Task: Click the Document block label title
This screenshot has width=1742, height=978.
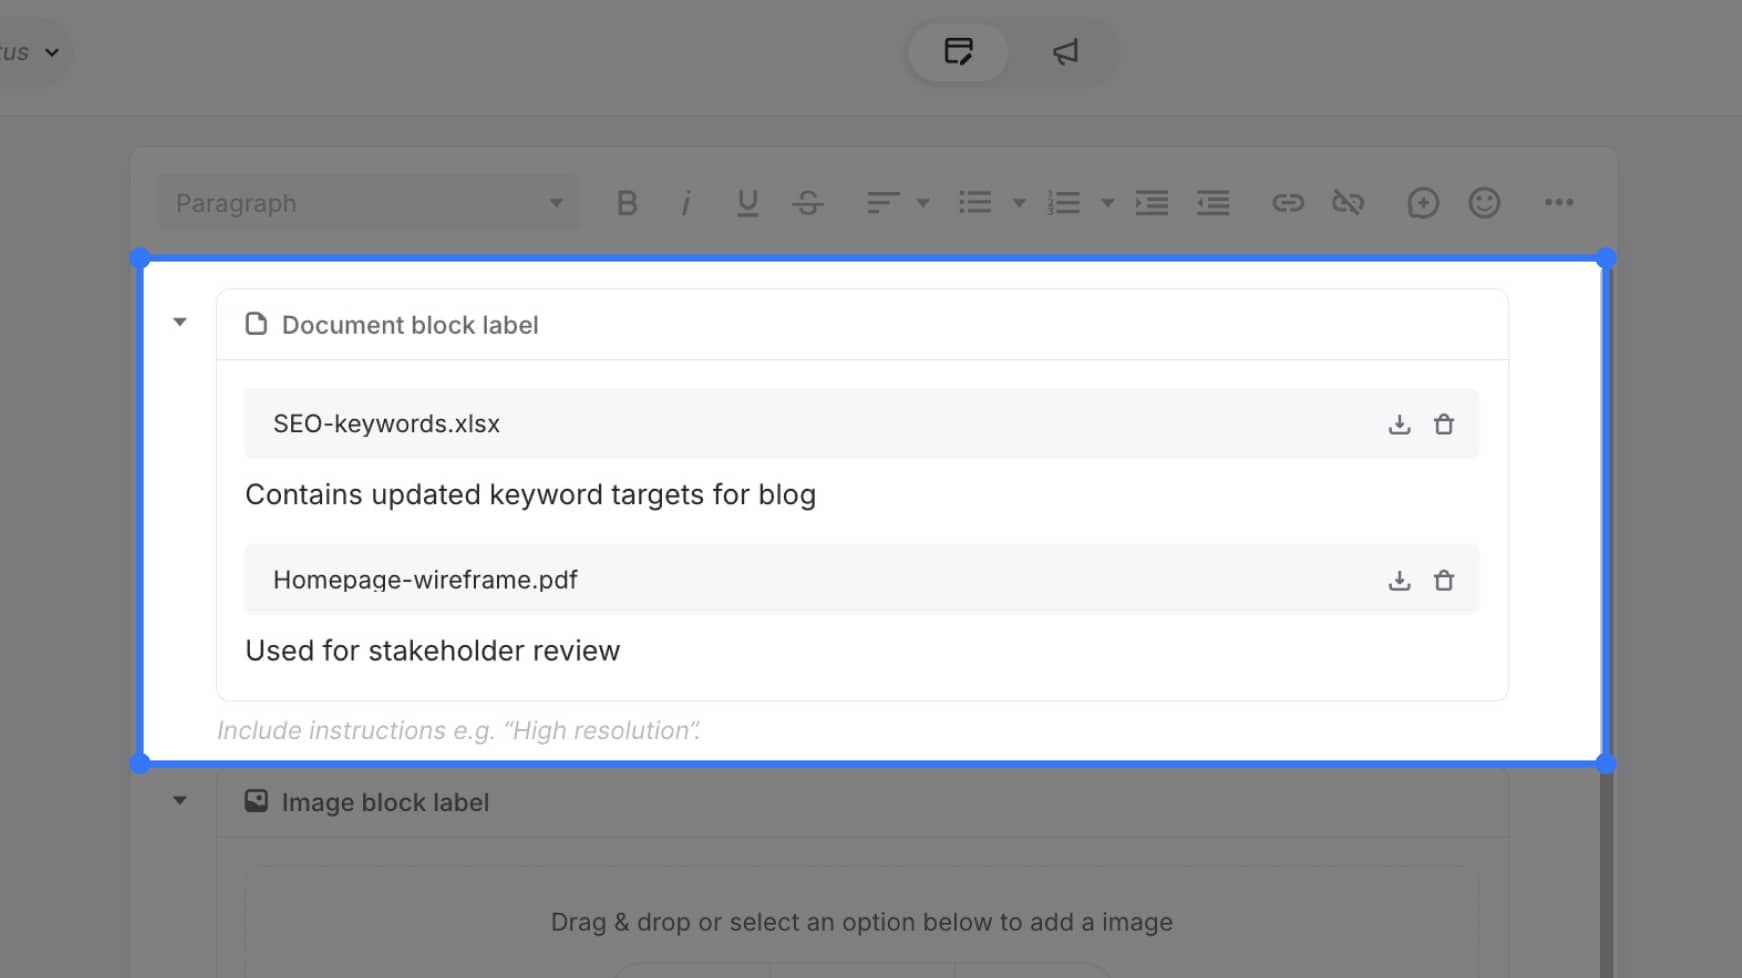Action: (x=410, y=325)
